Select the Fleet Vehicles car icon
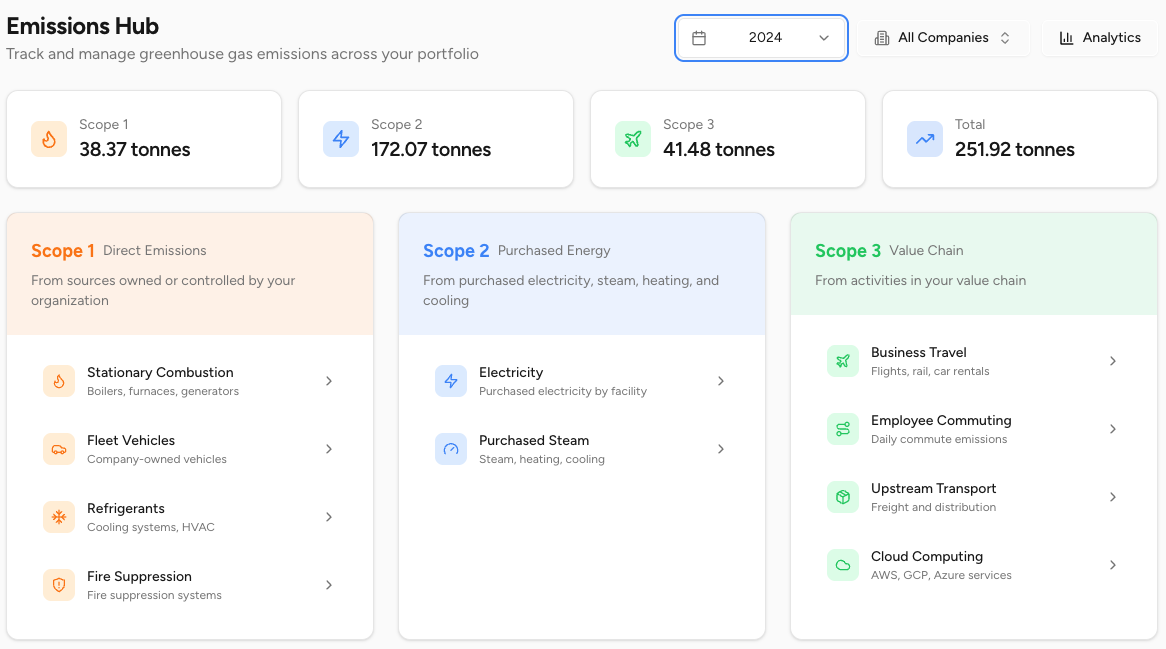 [x=59, y=449]
